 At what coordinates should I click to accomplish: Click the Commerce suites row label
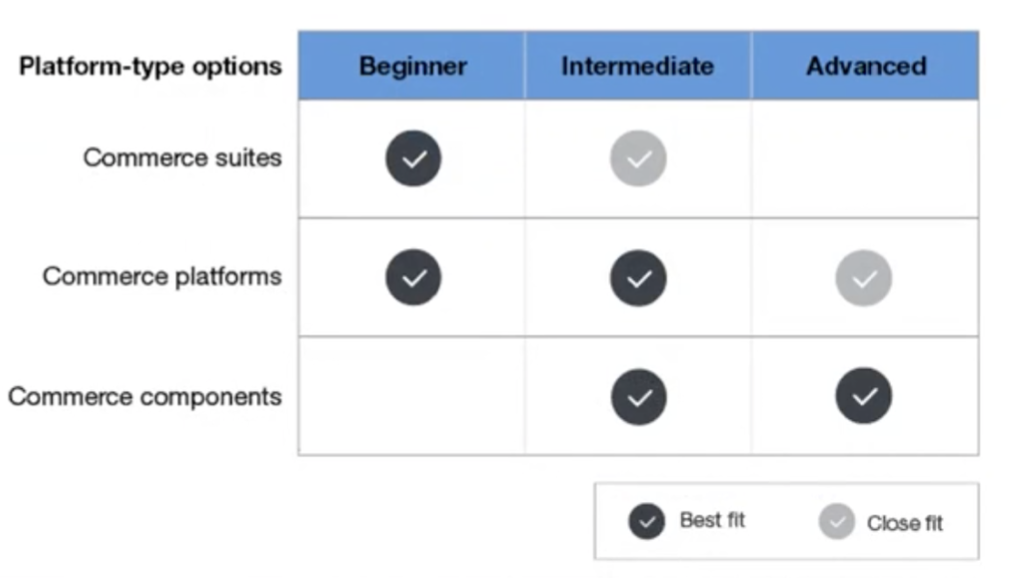coord(182,158)
